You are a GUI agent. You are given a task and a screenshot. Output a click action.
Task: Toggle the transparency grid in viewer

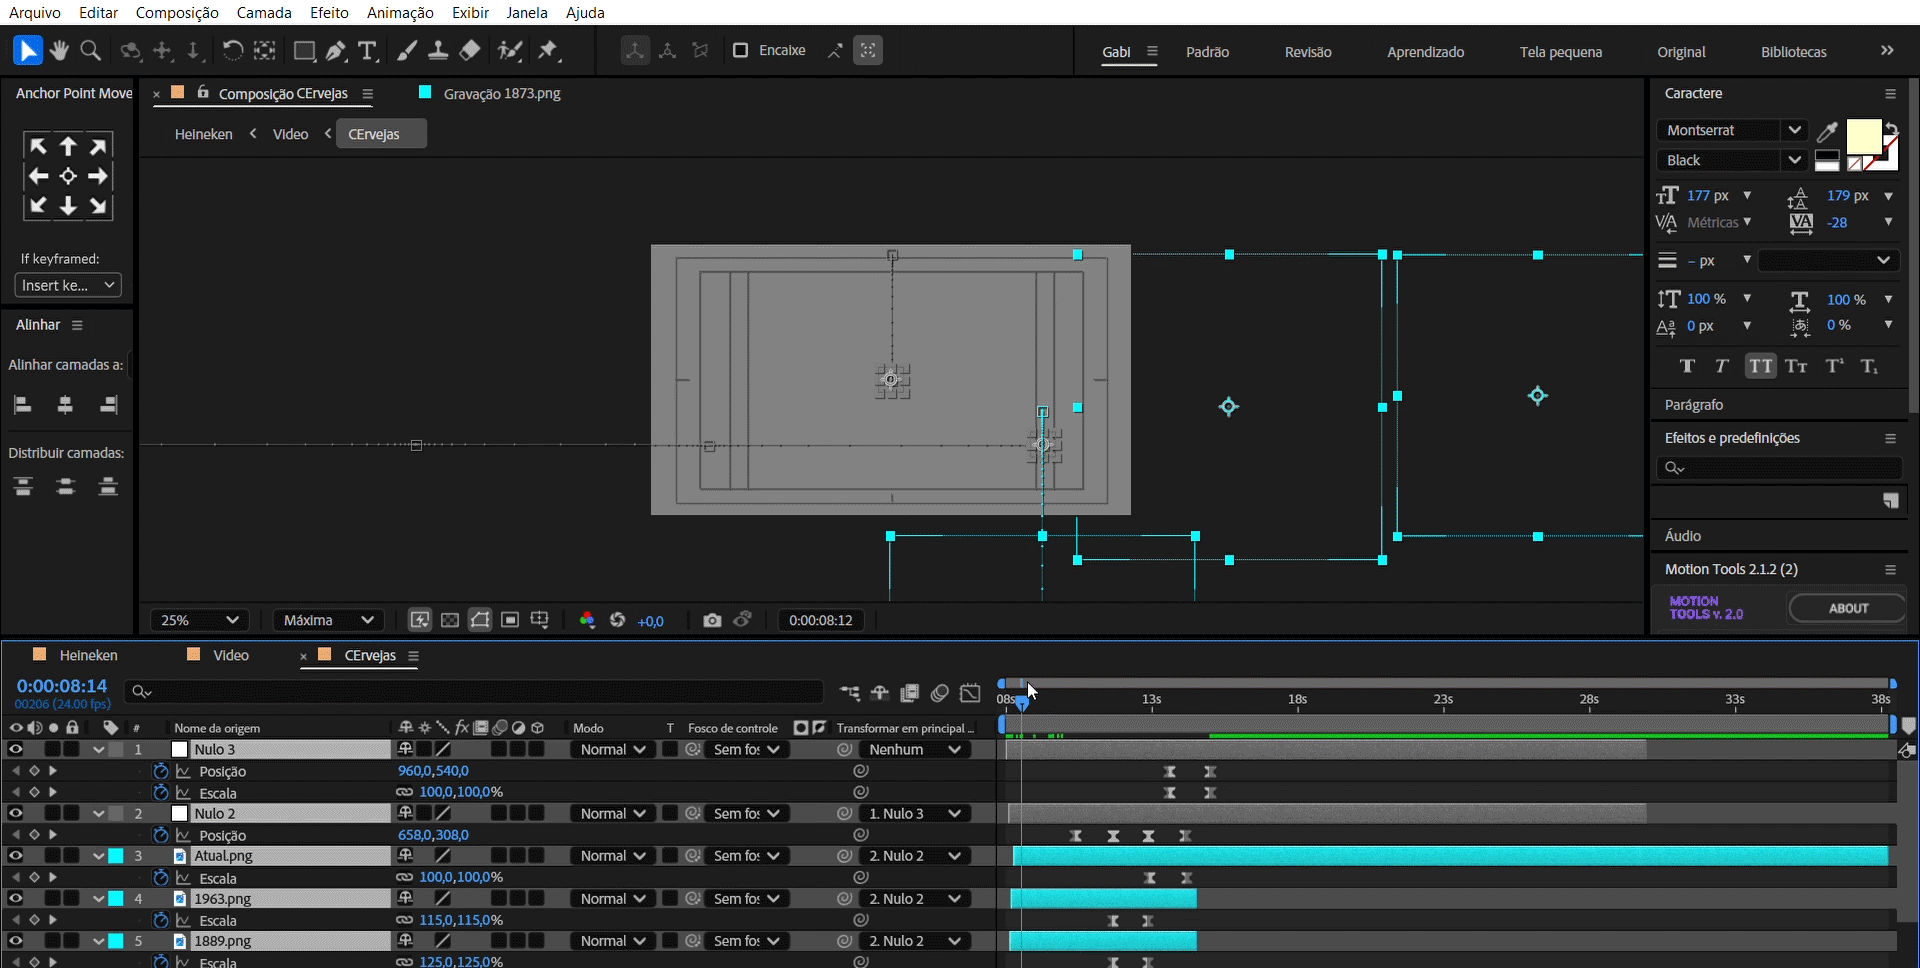click(x=450, y=620)
